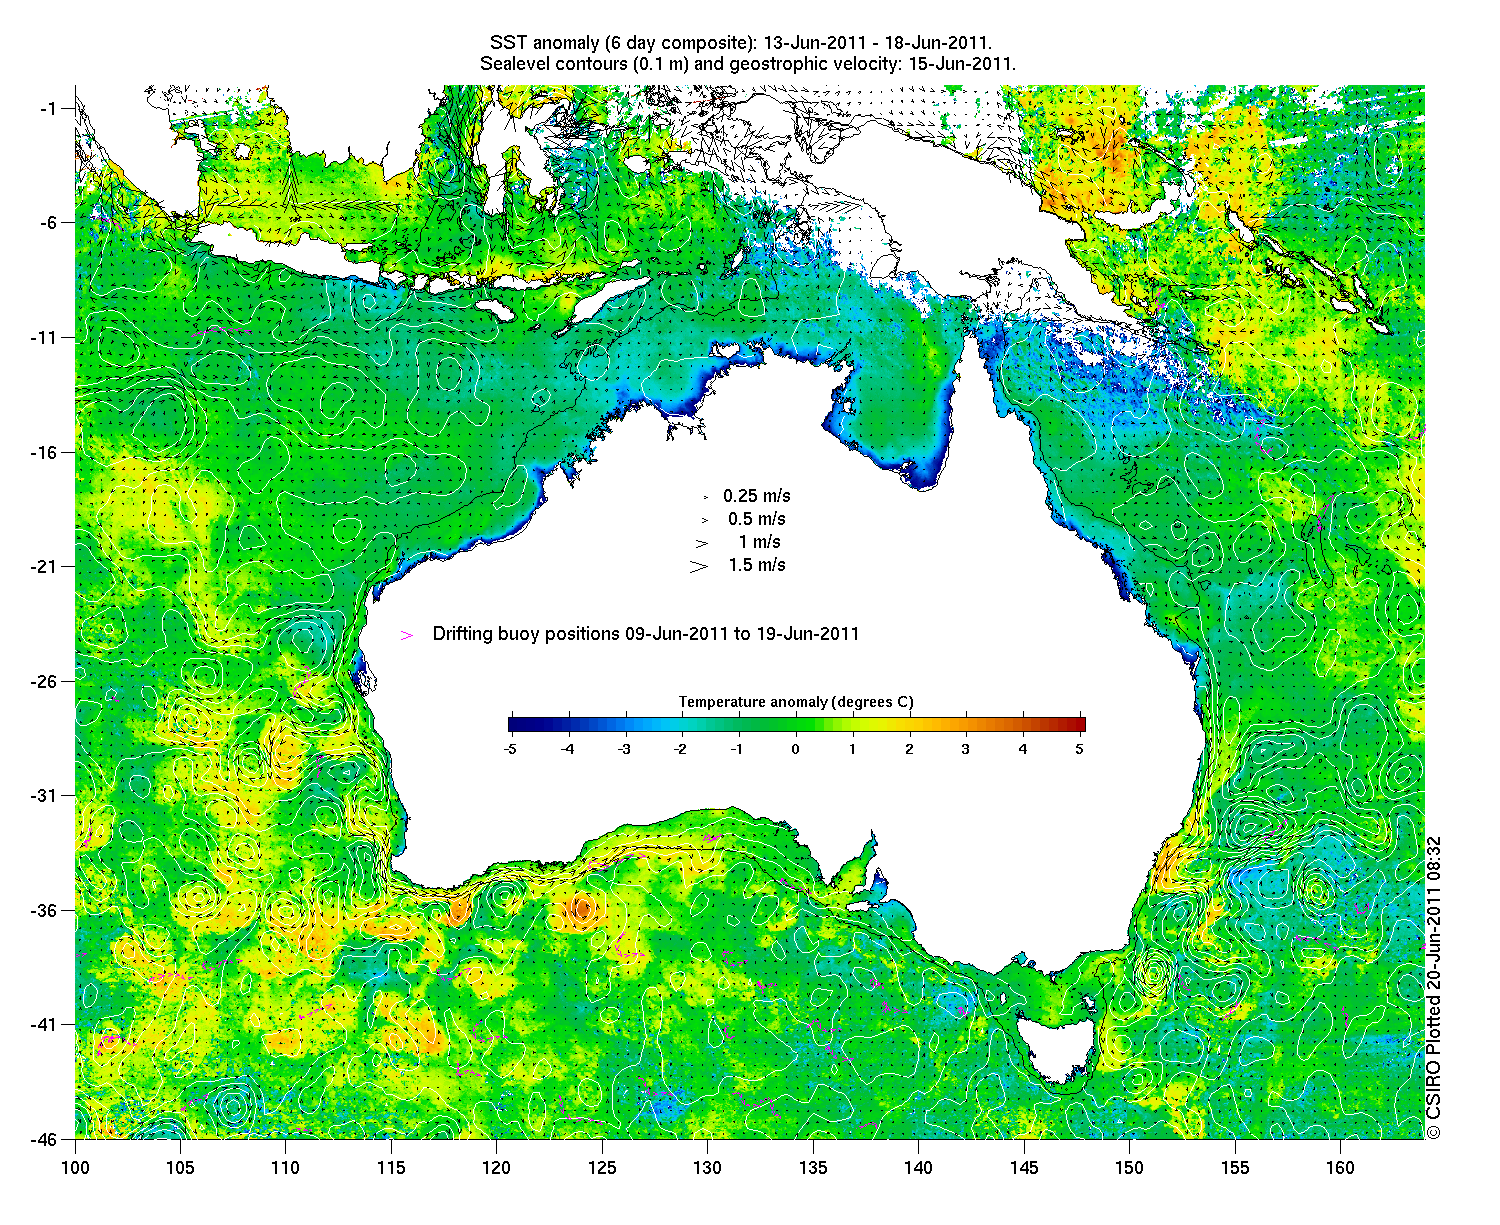
Task: Click the '2' colorbar tick label
Action: (909, 748)
